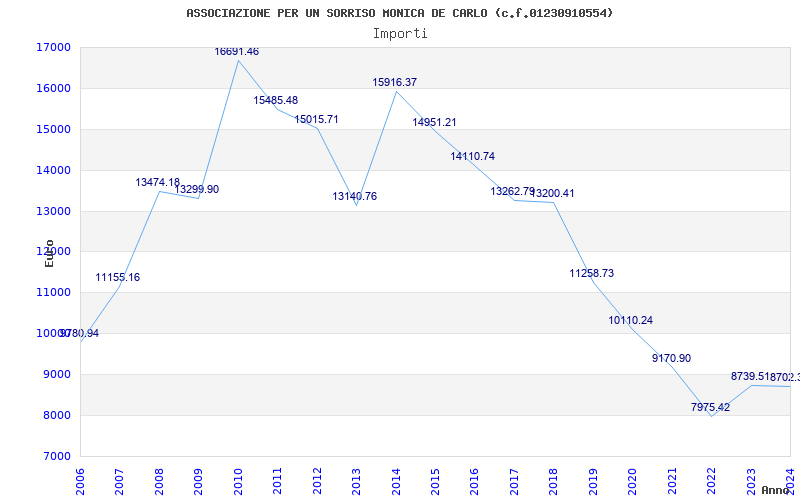Viewport: 800px width, 500px height.
Task: Select the data label 11258.73
Action: point(591,273)
